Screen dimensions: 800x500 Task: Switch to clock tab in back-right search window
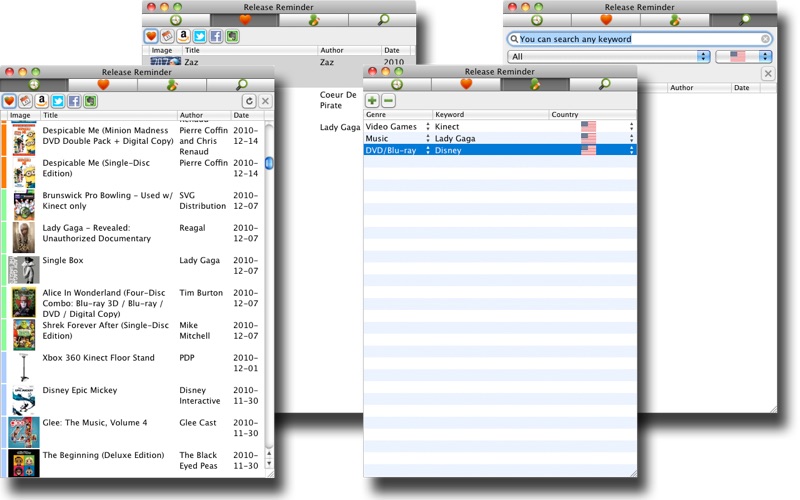pos(537,20)
